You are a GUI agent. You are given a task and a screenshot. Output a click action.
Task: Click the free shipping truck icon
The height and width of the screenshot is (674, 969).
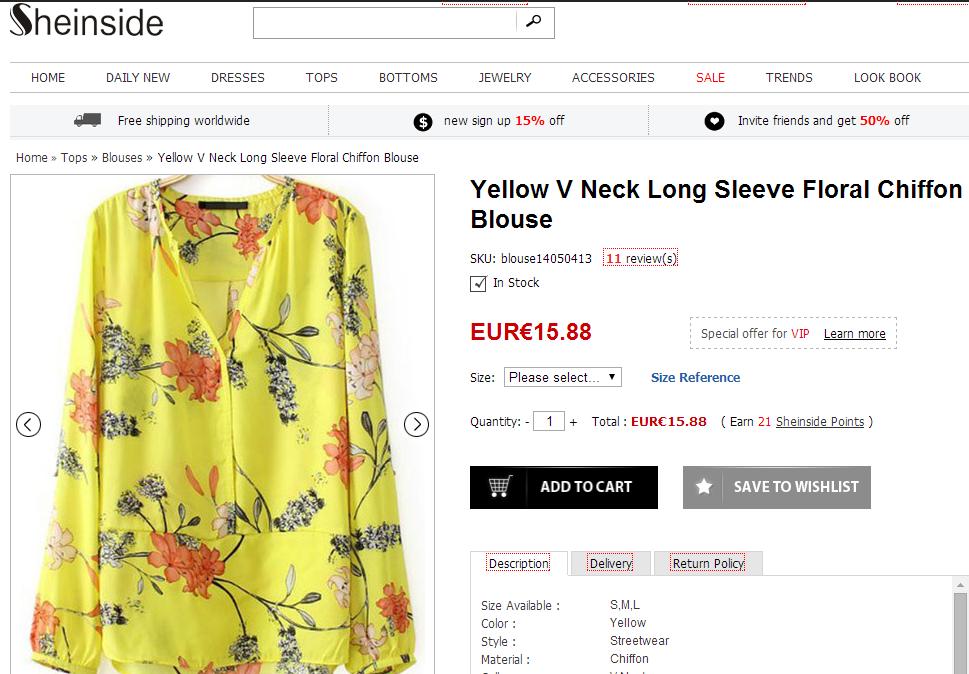(x=87, y=120)
